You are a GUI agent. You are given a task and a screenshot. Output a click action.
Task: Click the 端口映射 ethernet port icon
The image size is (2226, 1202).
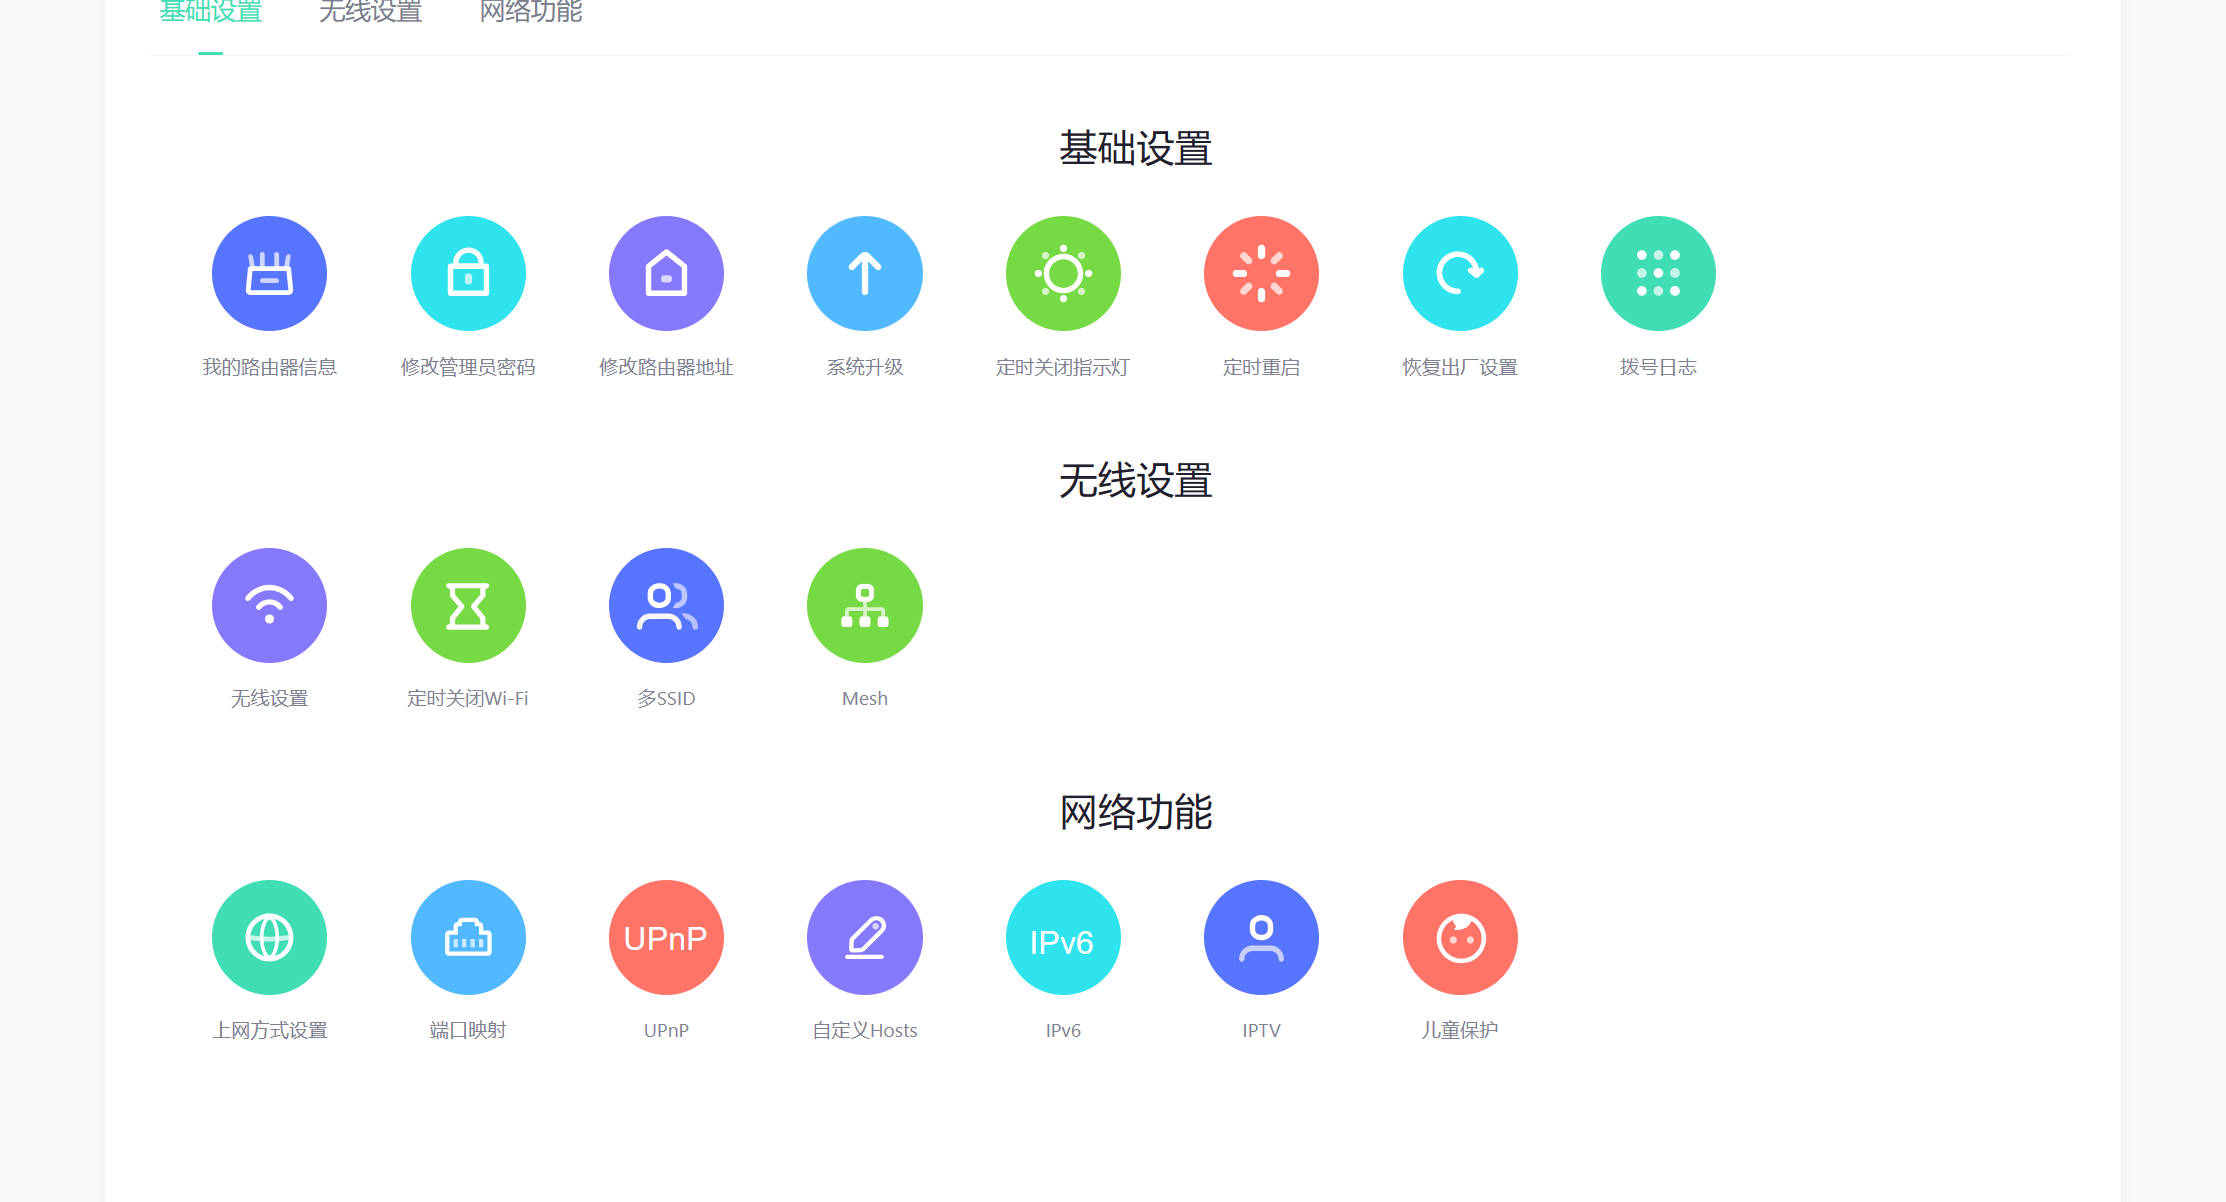[468, 937]
